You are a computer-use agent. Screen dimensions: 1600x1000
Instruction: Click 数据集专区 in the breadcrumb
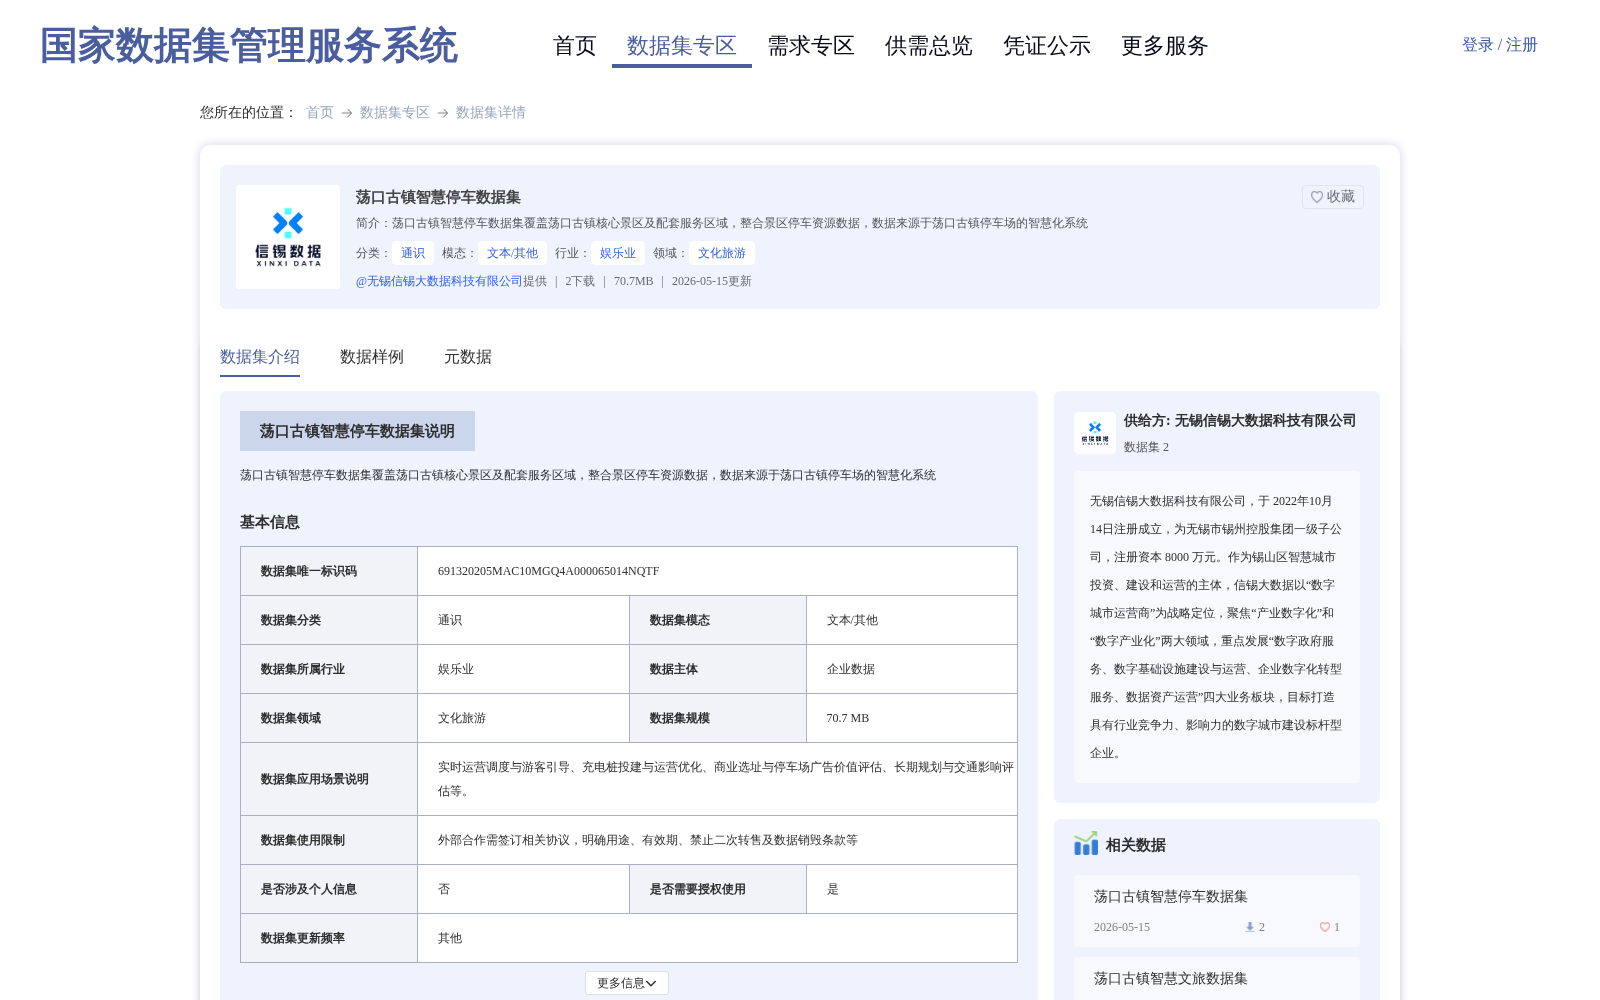tap(395, 112)
